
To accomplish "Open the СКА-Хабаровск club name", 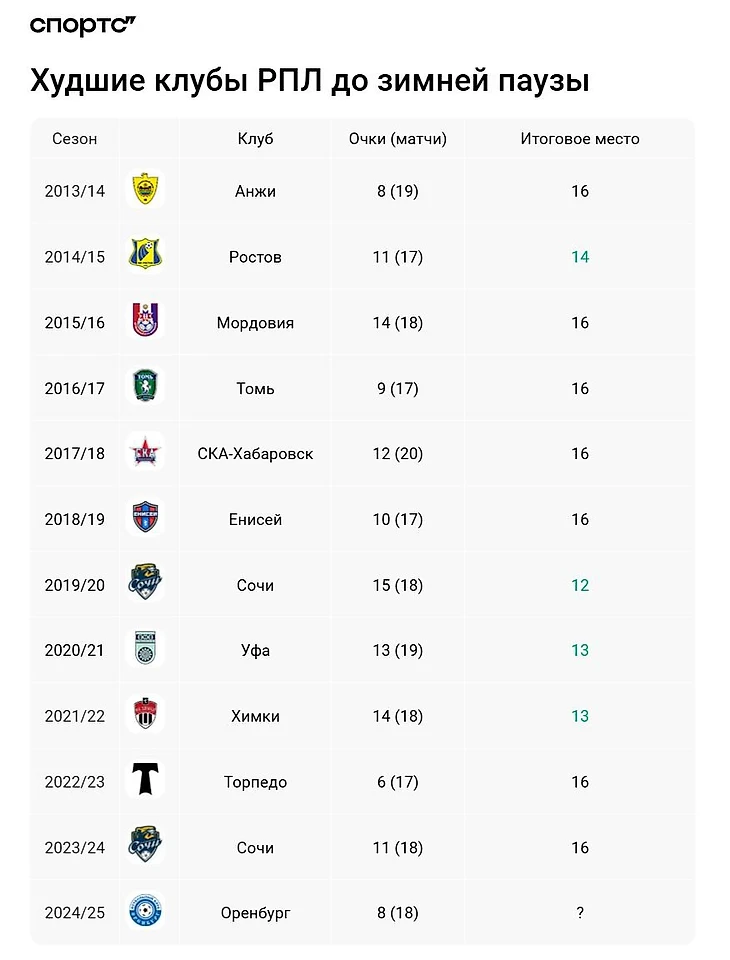I will (255, 454).
